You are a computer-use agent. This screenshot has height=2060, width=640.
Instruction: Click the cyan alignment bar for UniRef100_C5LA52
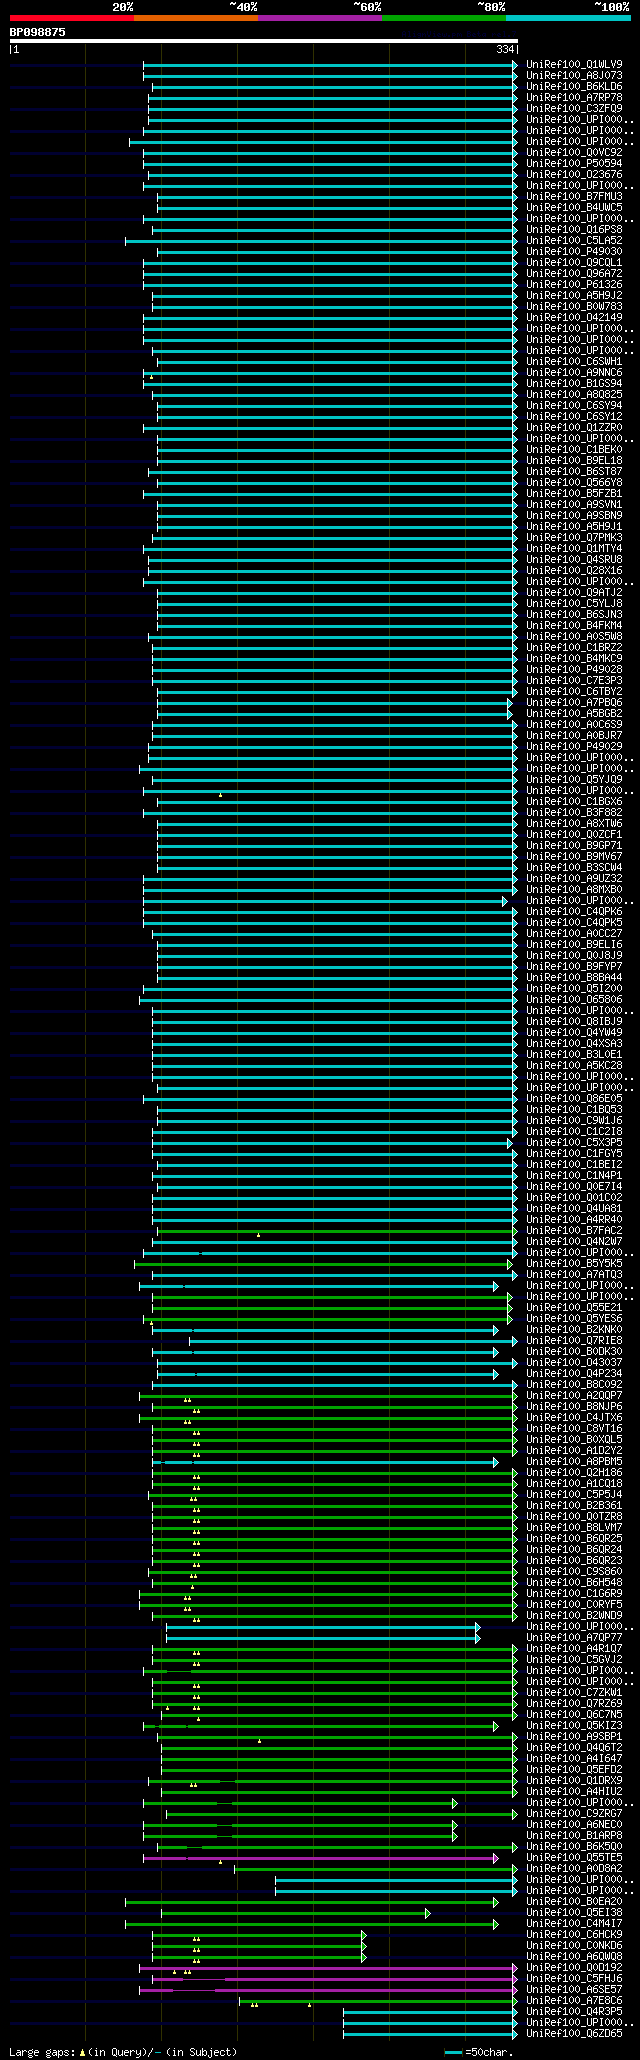pos(321,240)
